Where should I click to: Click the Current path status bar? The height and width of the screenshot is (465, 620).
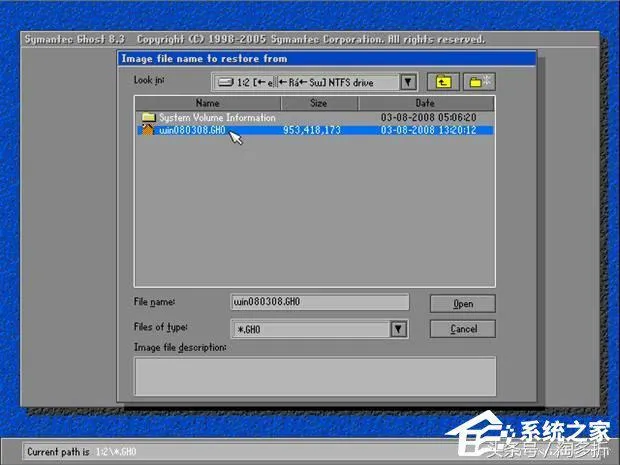click(x=237, y=452)
